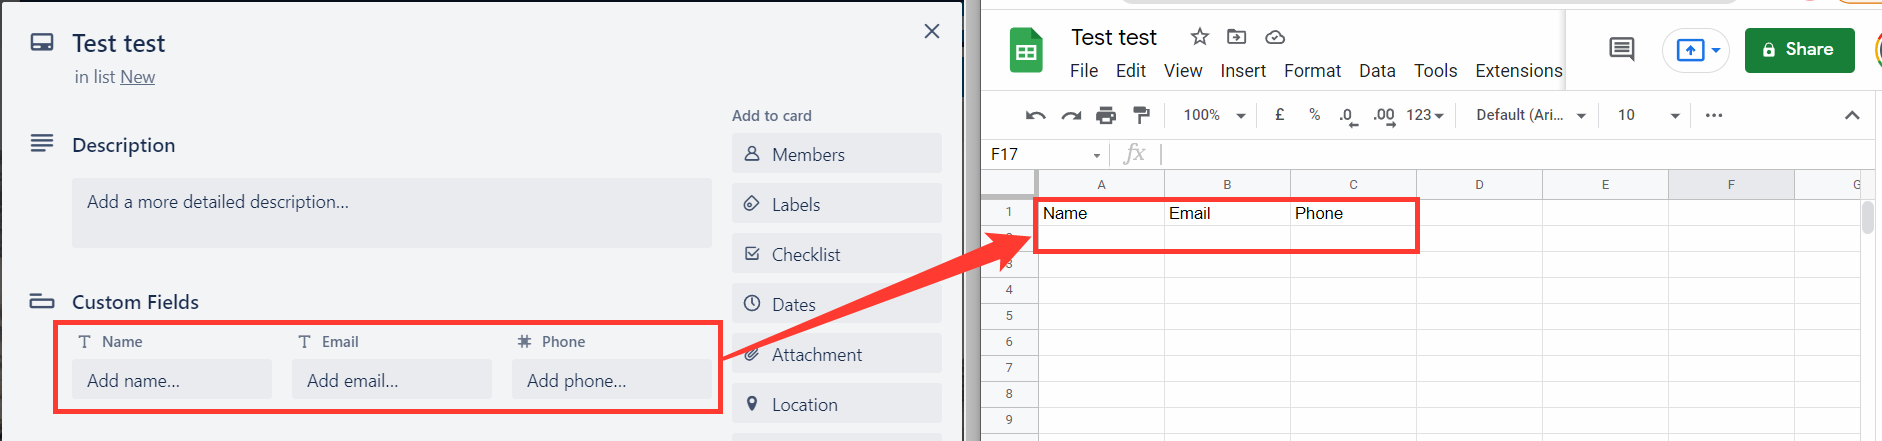Select cell B1 containing 'Email'

[1227, 213]
